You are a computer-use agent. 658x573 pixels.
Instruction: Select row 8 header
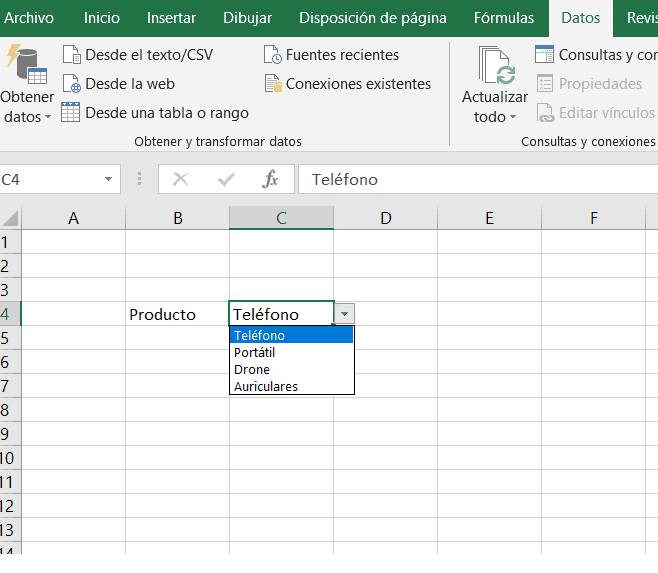10,410
